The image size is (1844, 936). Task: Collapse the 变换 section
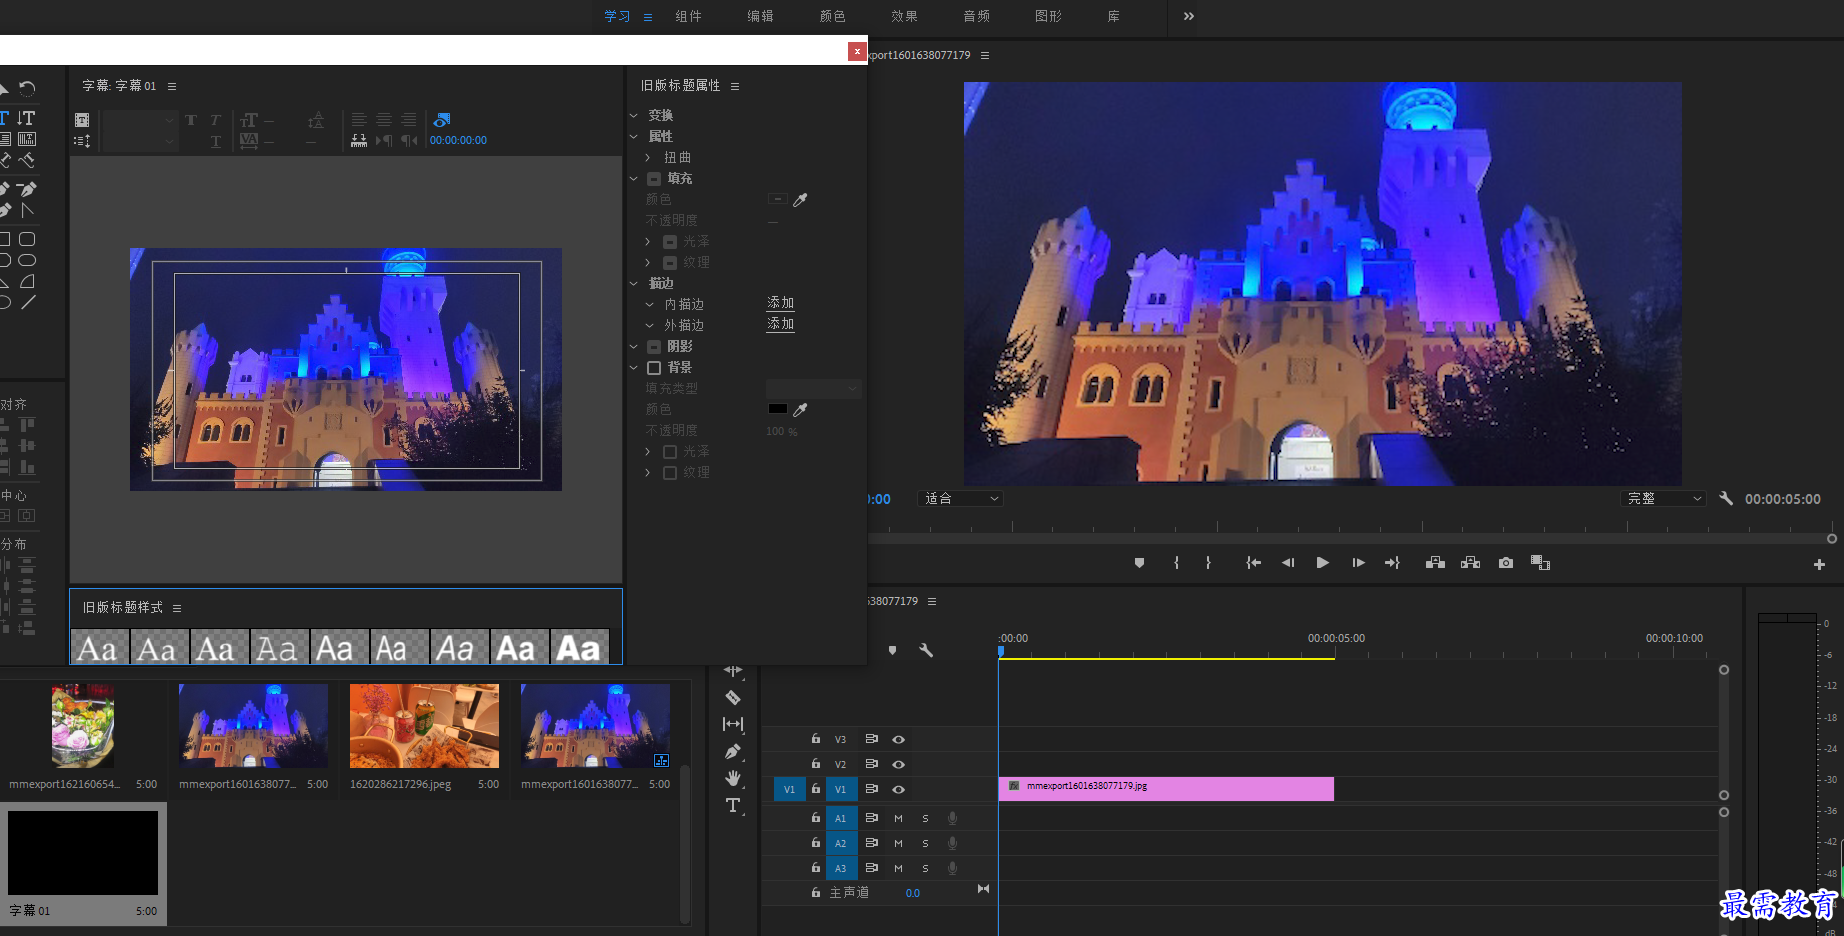634,115
